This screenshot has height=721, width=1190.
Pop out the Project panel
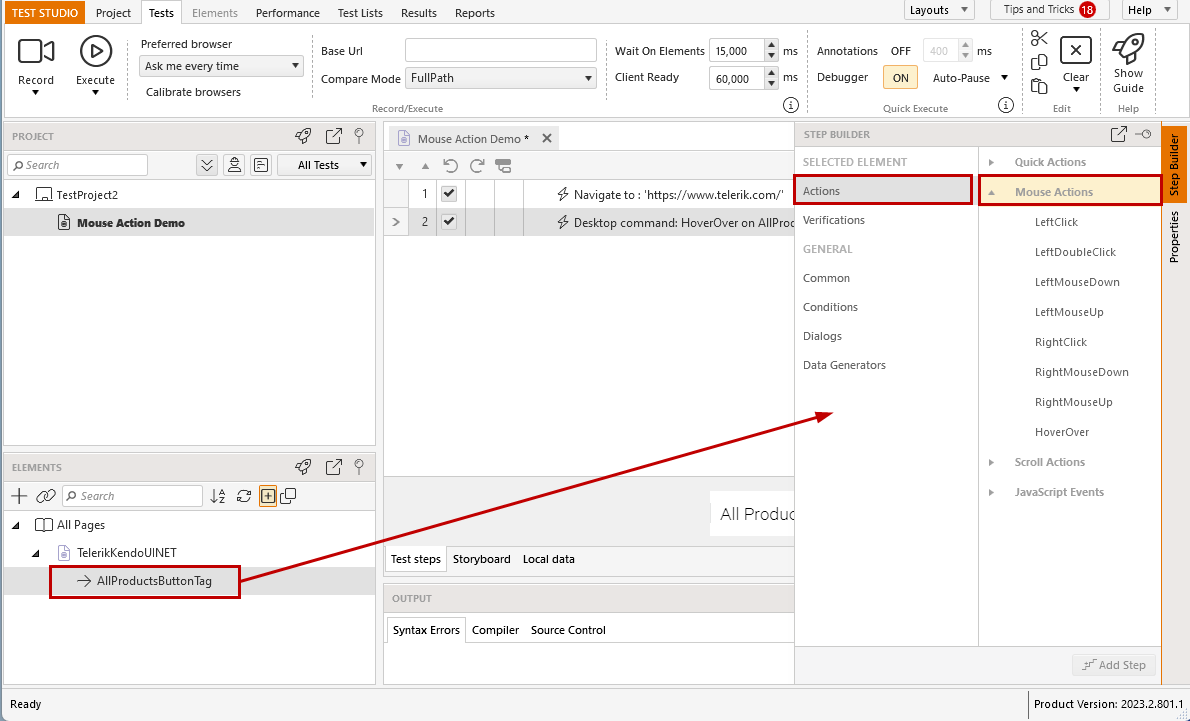[333, 136]
